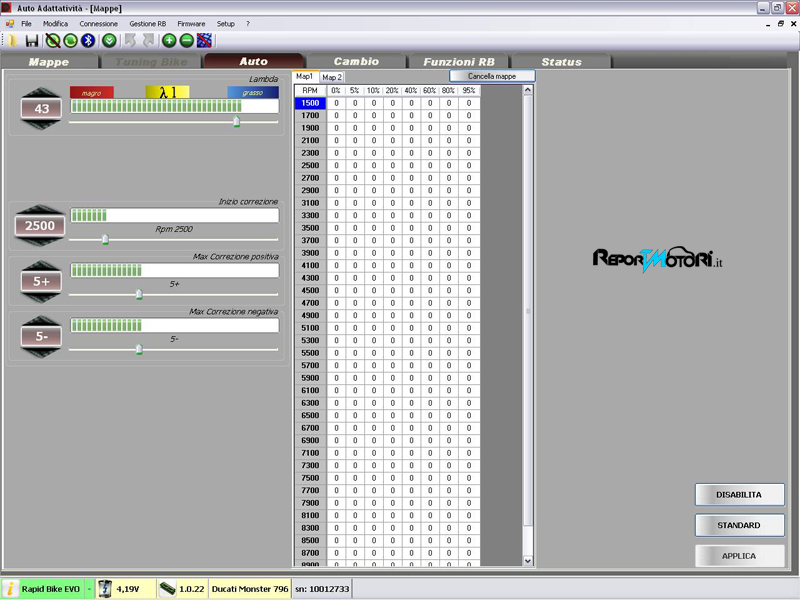Click the blue Bluetooth icon
This screenshot has height=600, width=800.
pyautogui.click(x=88, y=40)
